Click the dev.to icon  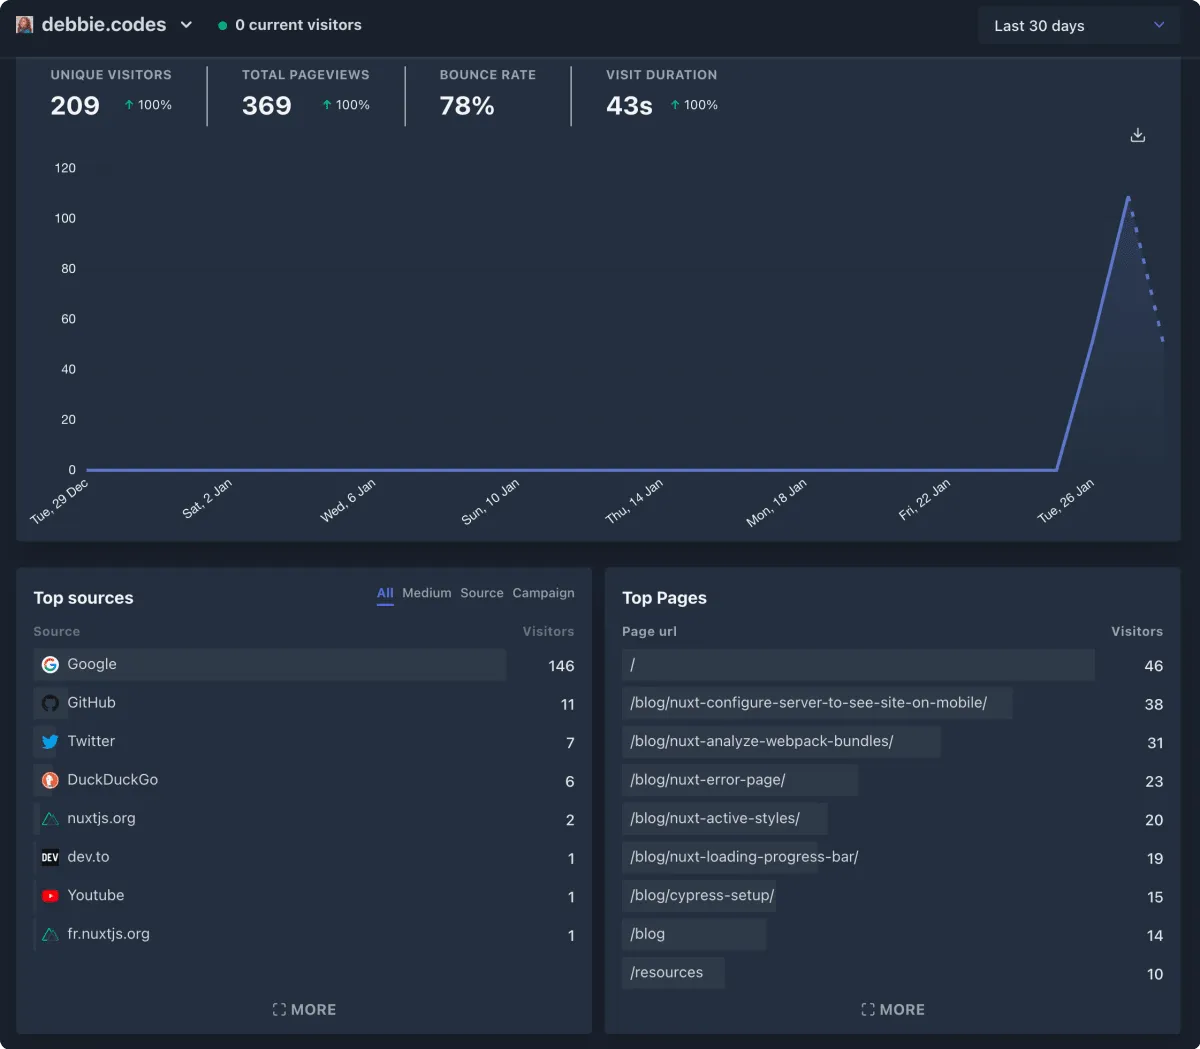50,857
